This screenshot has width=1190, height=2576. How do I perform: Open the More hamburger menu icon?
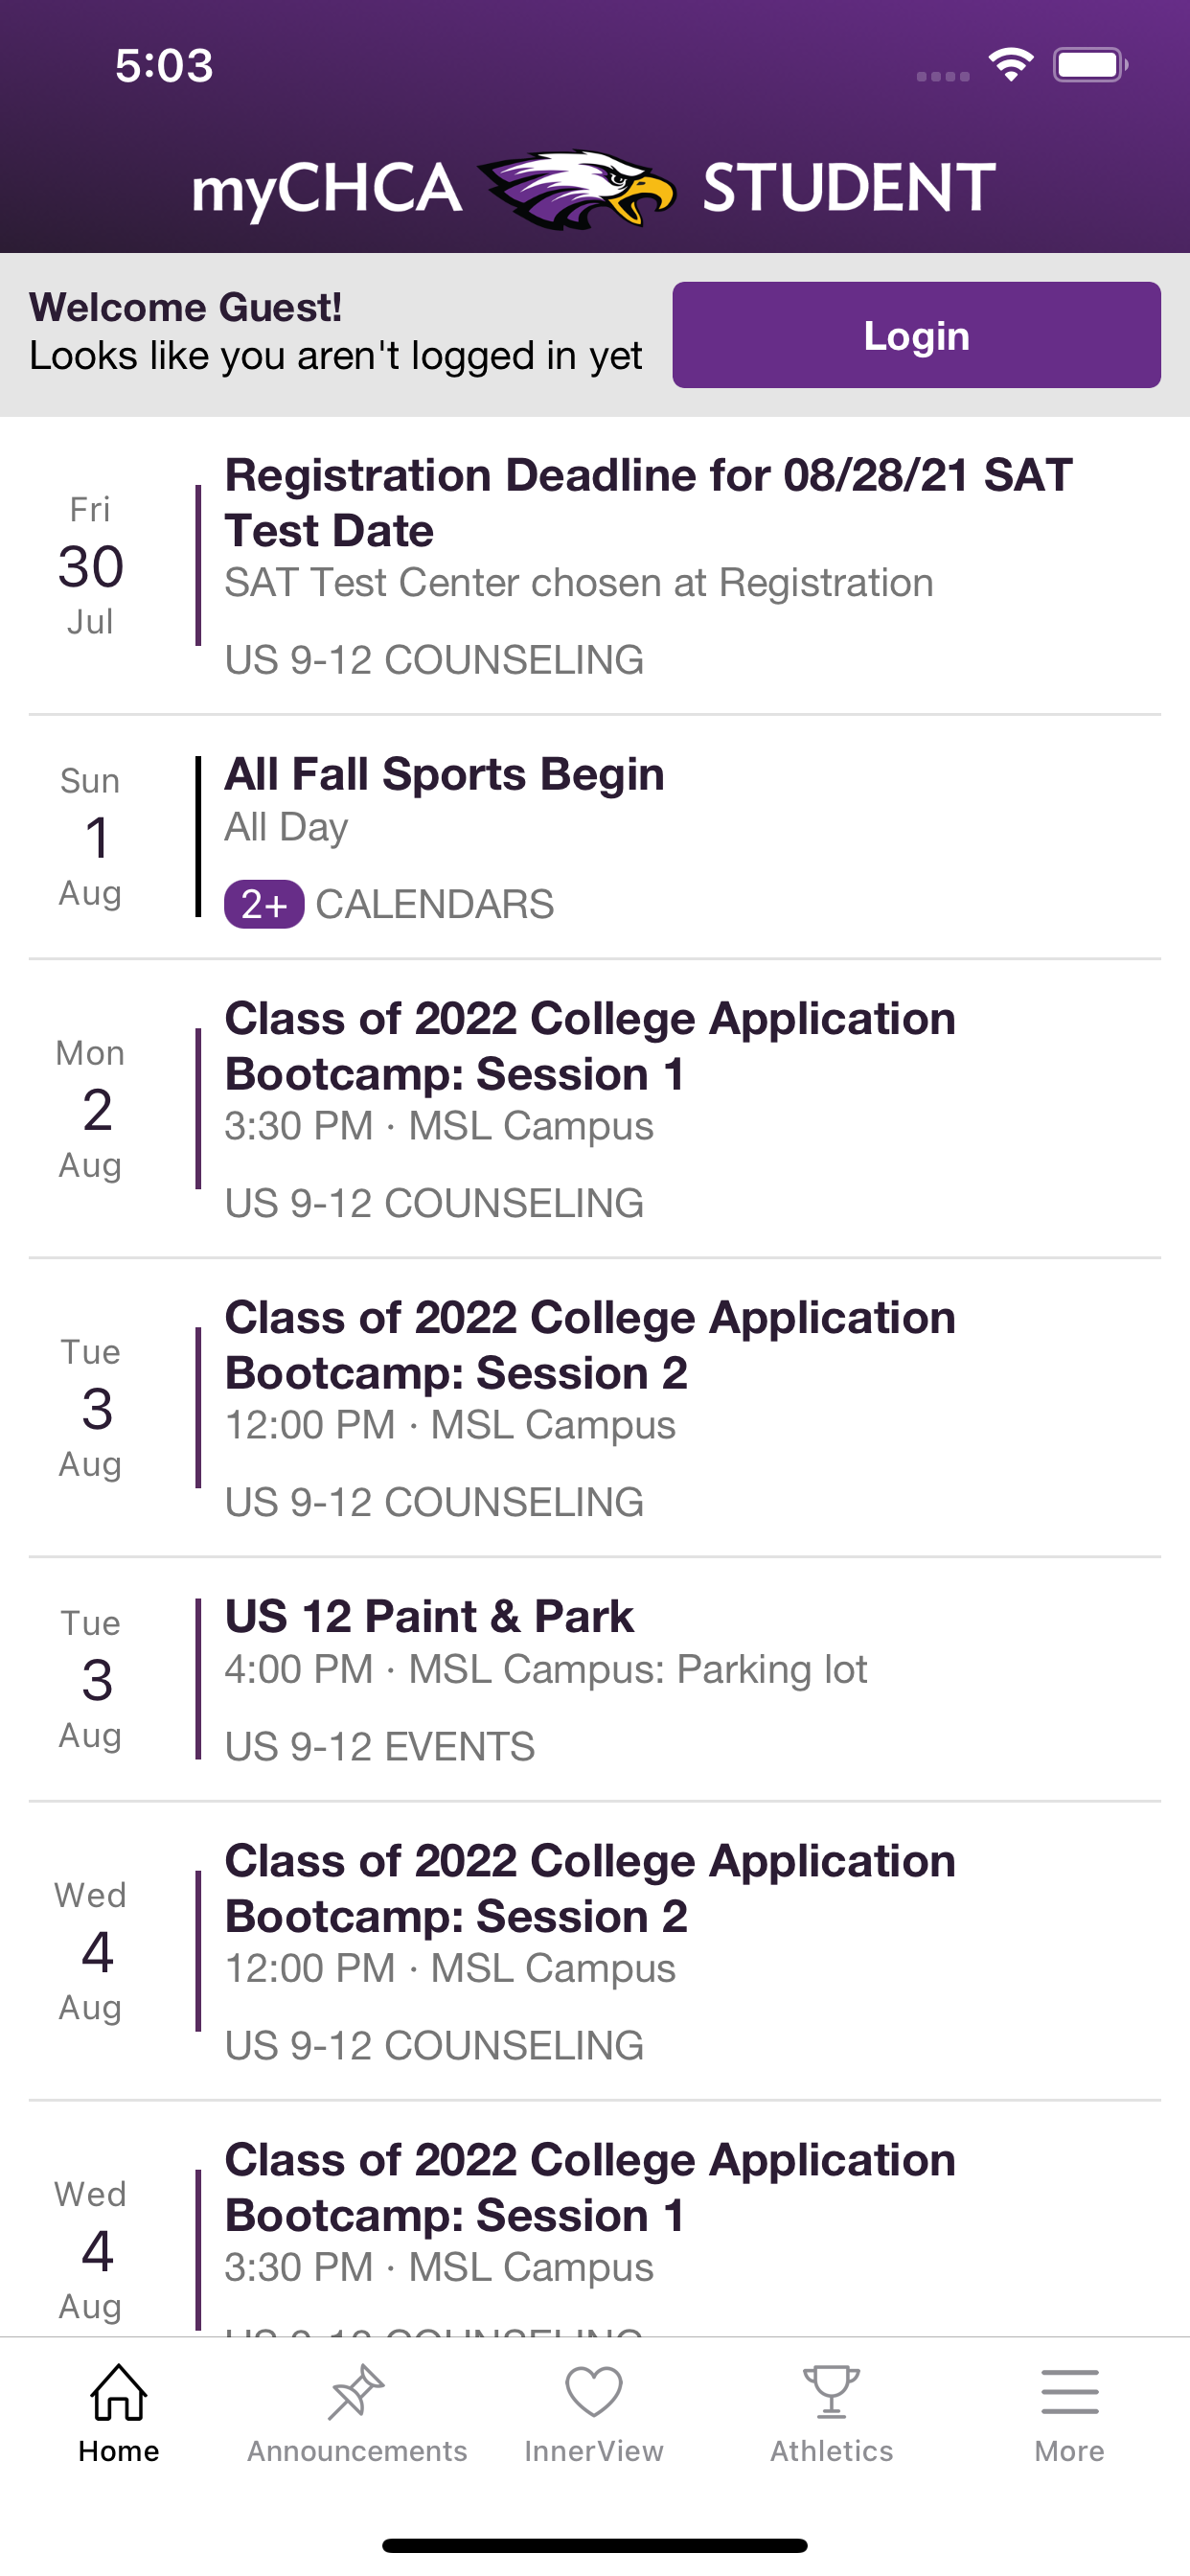coord(1069,2392)
